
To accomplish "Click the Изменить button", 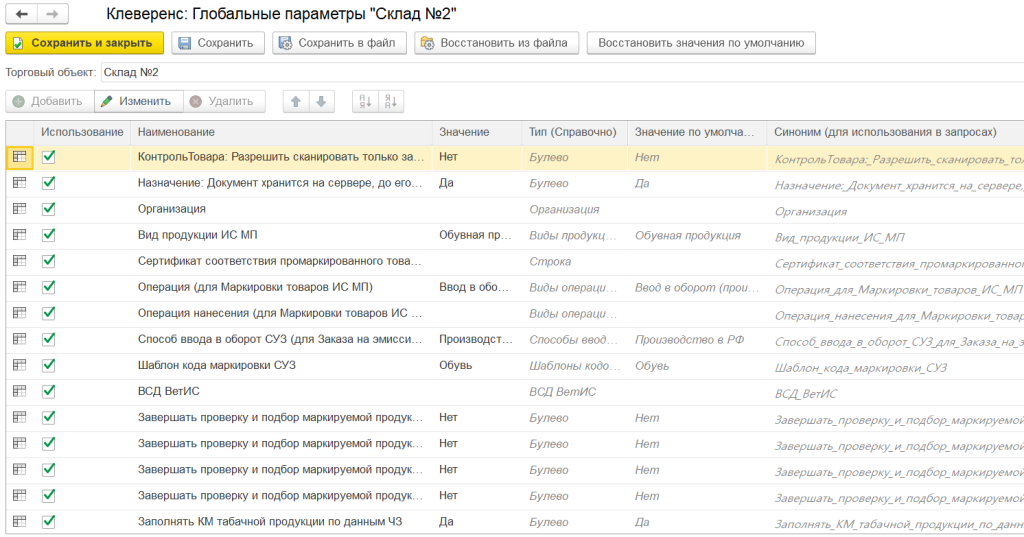I will [x=138, y=101].
